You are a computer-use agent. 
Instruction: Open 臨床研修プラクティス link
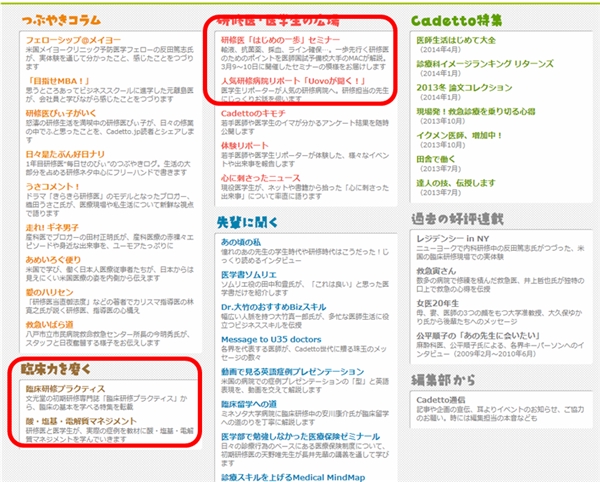coord(65,389)
